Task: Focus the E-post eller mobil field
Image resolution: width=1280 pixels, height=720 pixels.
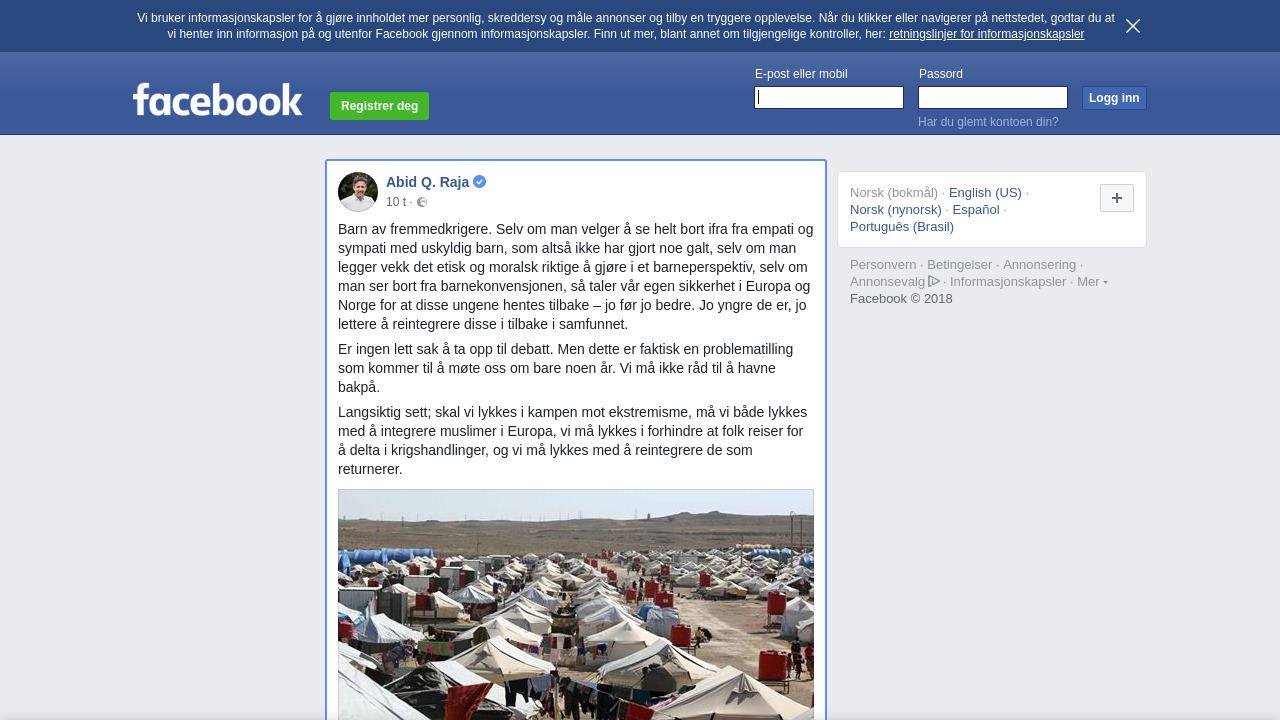Action: point(829,97)
